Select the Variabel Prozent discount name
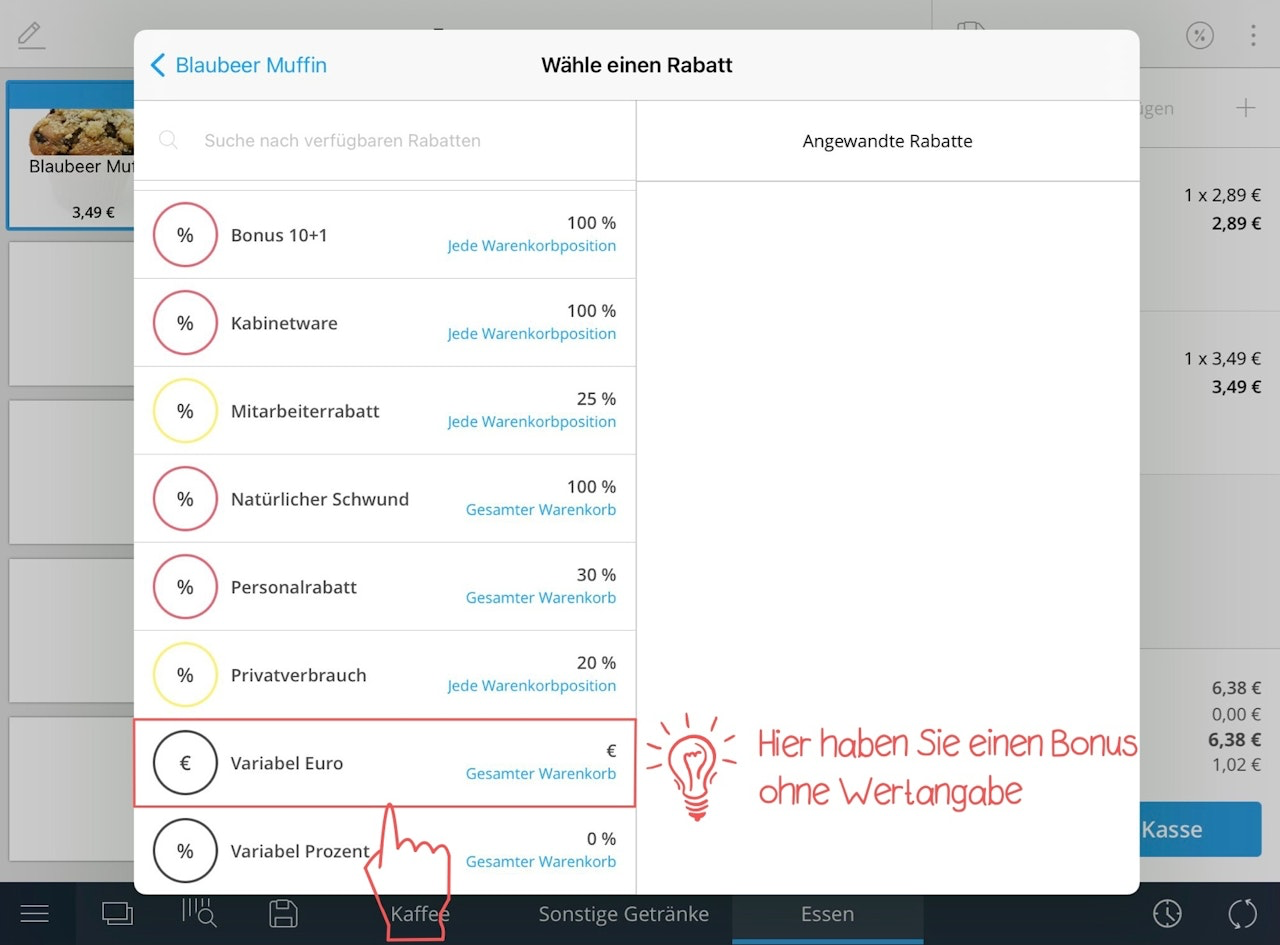The width and height of the screenshot is (1280, 945). (301, 851)
